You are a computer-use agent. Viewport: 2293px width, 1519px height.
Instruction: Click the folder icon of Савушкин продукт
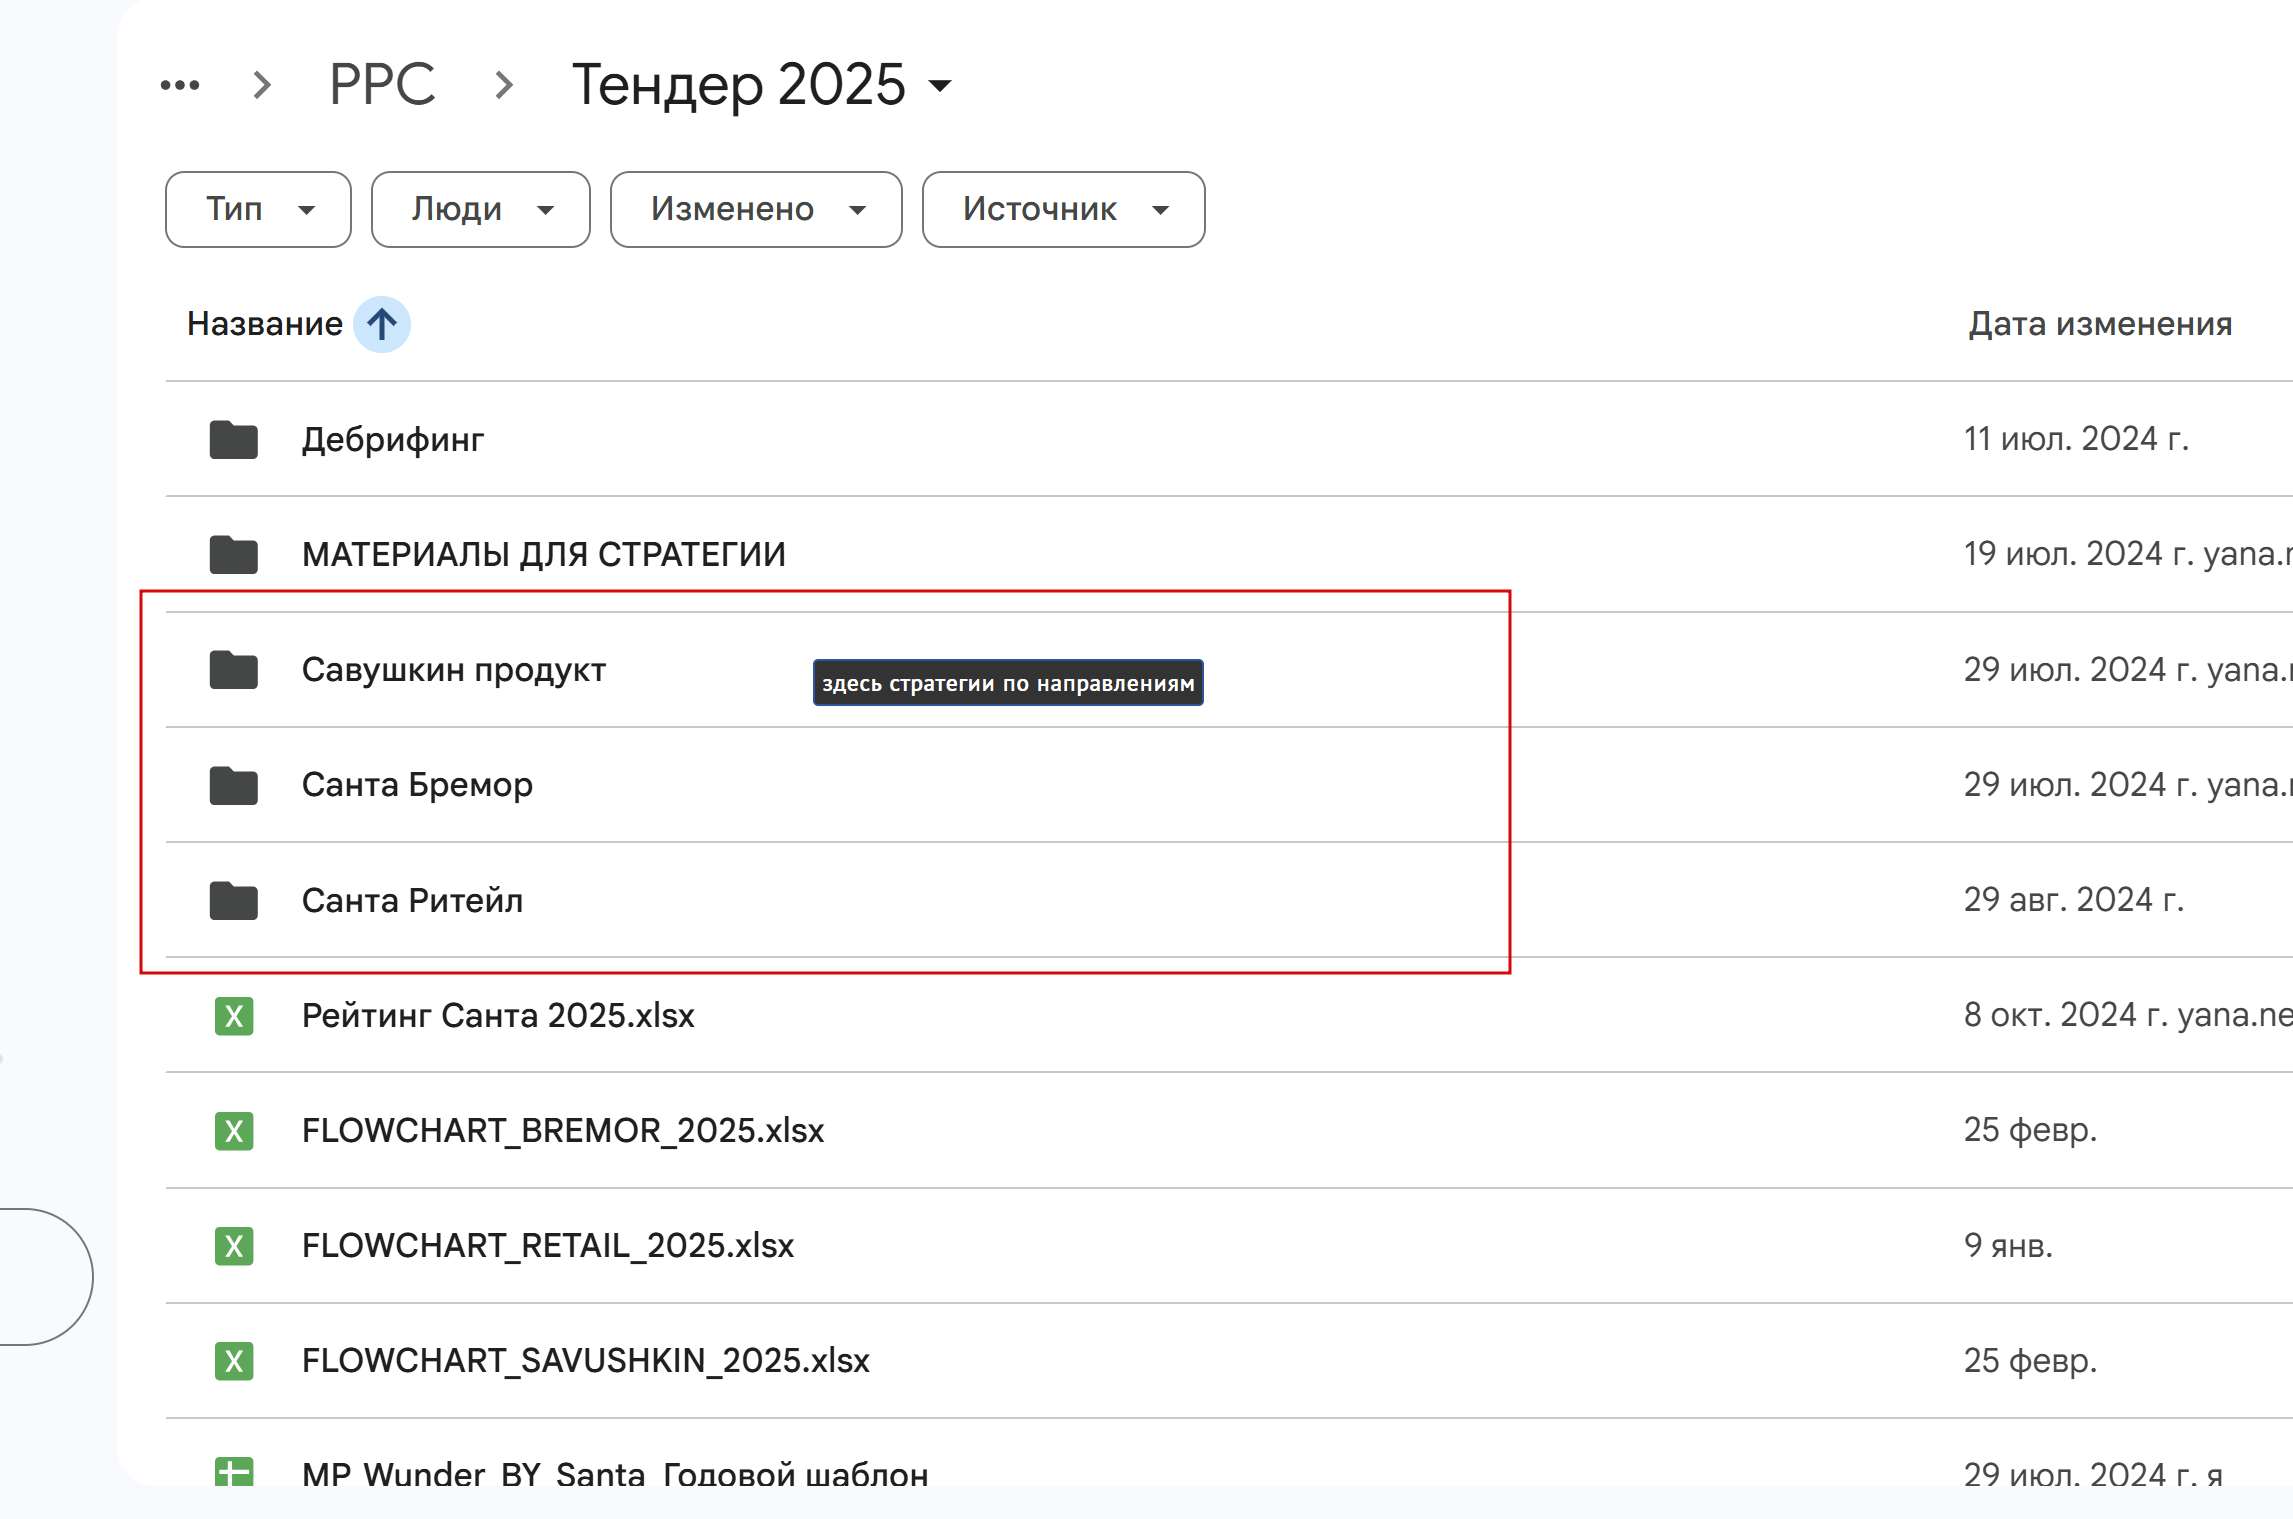pos(234,670)
